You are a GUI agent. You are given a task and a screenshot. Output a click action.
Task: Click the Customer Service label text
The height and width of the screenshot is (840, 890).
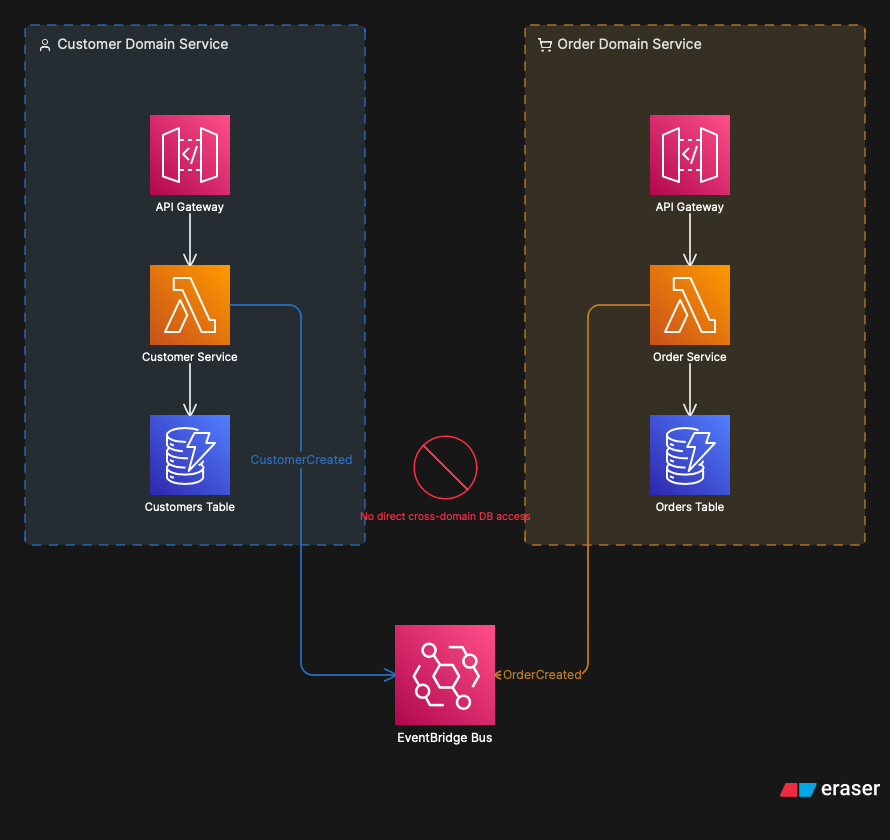pos(190,357)
